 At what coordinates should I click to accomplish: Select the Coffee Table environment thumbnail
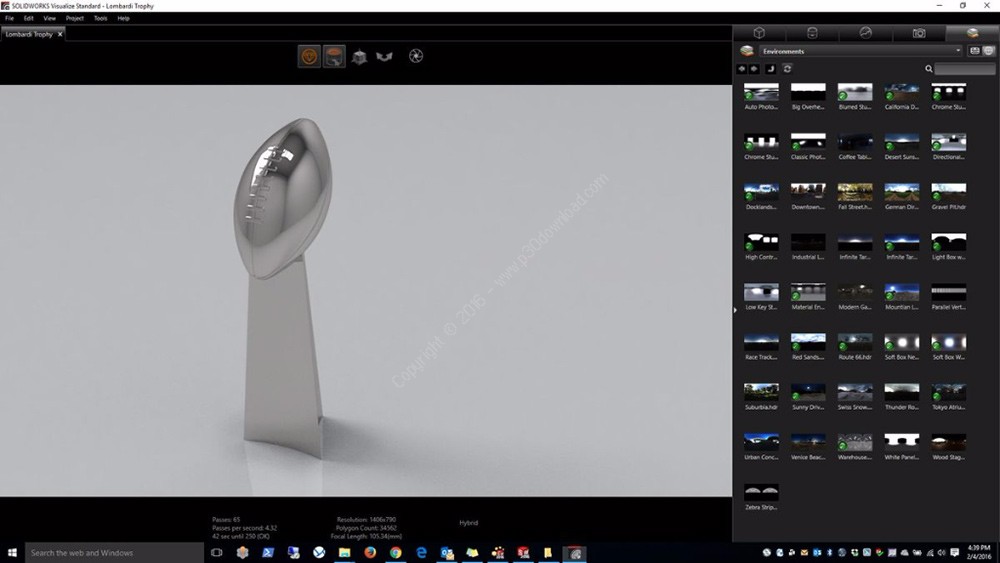click(855, 142)
